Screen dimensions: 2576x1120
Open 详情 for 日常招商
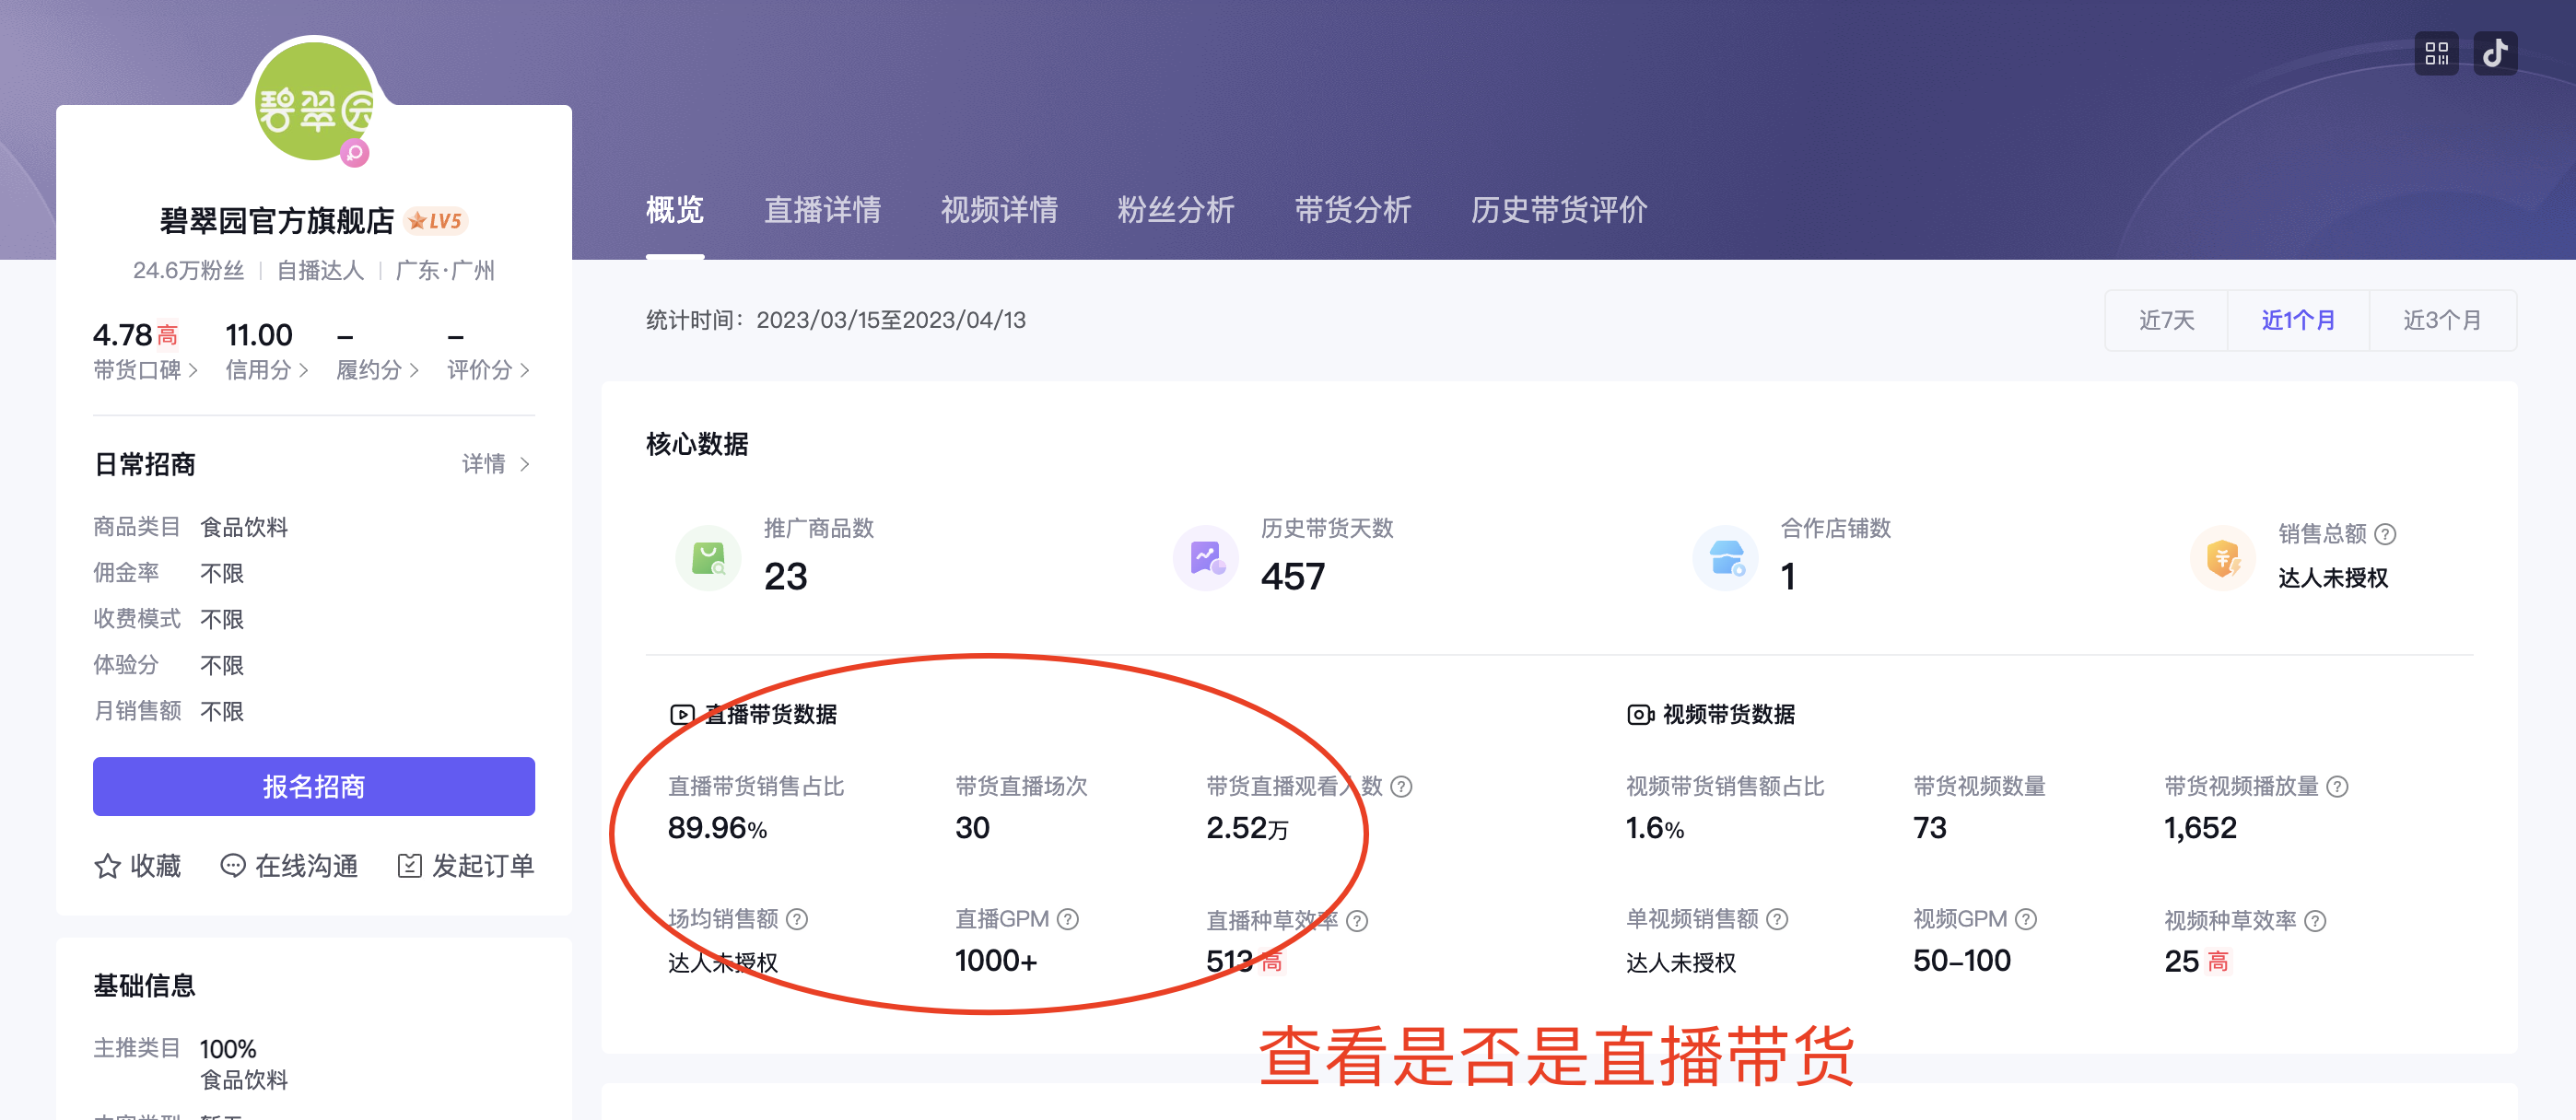pos(496,464)
